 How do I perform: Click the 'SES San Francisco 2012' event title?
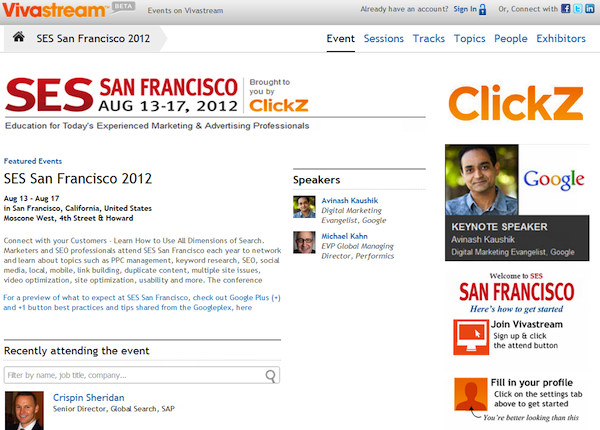coord(78,178)
